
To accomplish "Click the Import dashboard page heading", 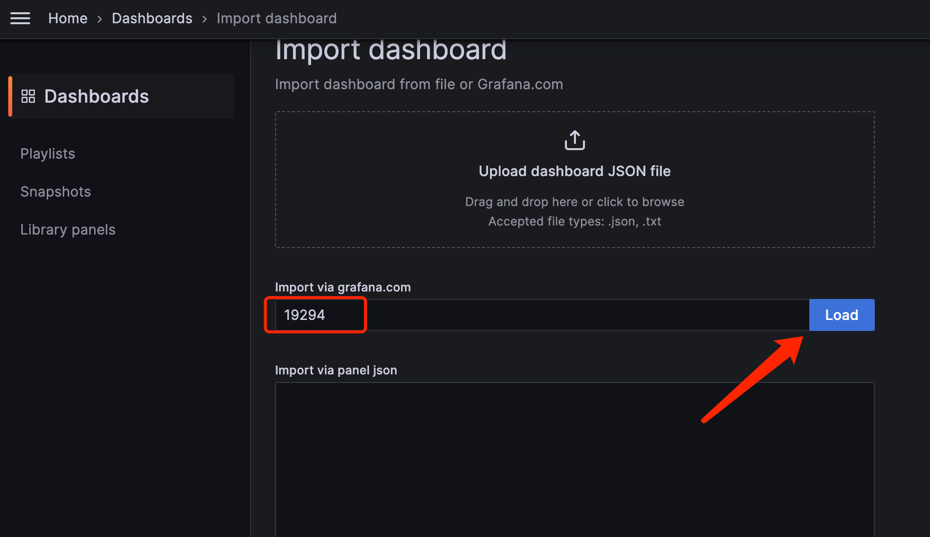I will coord(390,50).
